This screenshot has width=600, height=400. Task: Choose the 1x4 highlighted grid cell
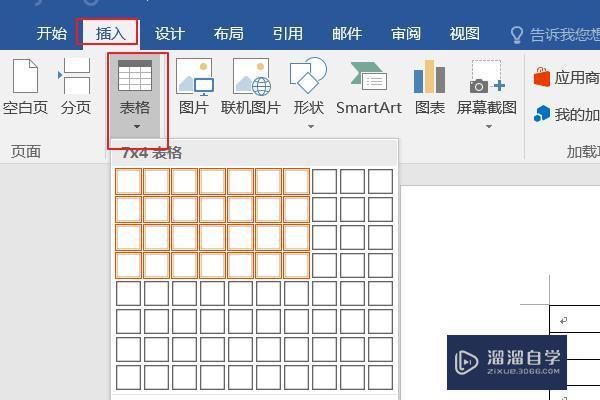pos(128,266)
